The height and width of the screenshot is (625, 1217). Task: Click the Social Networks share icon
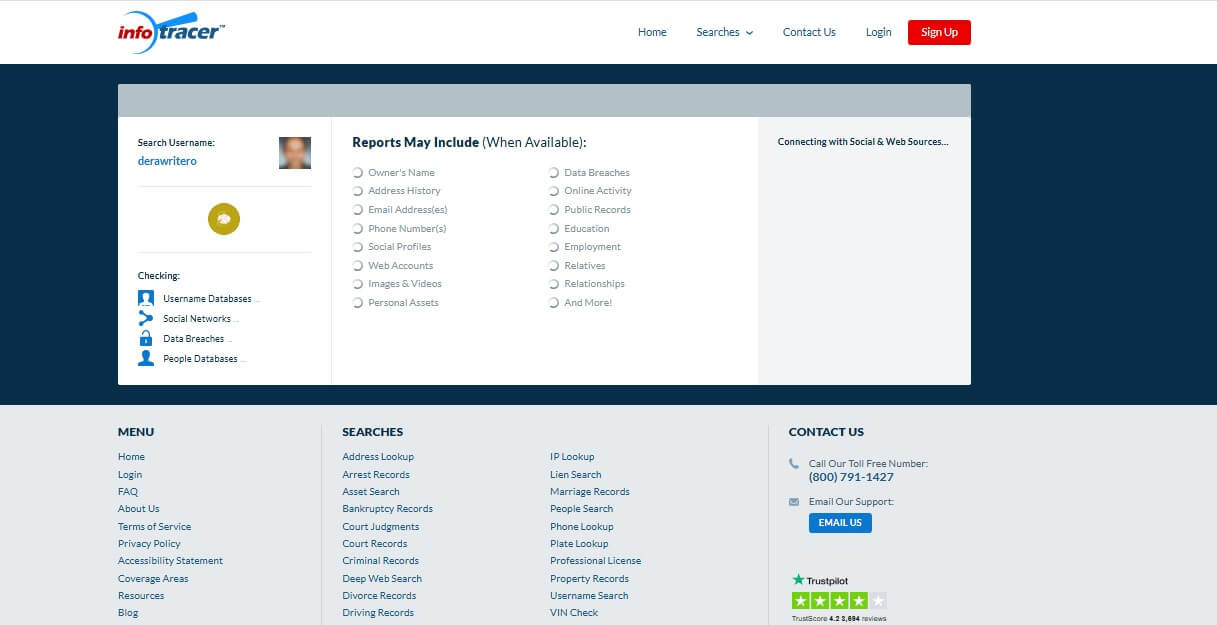click(x=146, y=319)
